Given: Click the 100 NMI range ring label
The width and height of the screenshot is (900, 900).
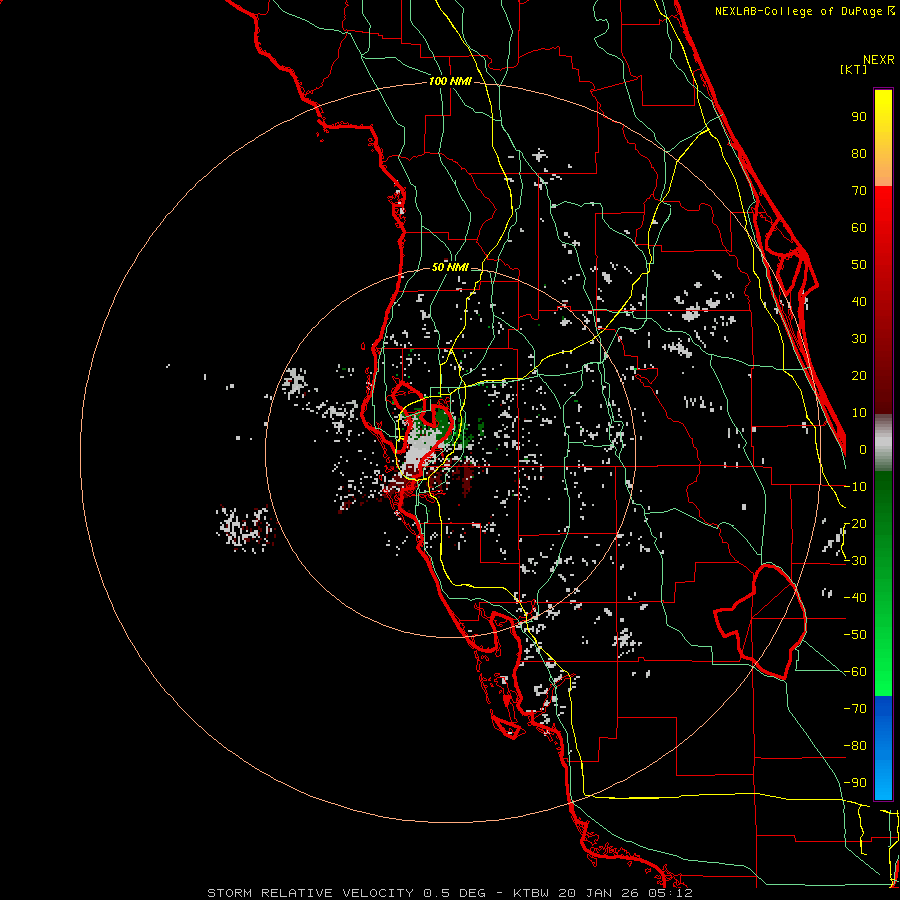Looking at the screenshot, I should tap(450, 81).
